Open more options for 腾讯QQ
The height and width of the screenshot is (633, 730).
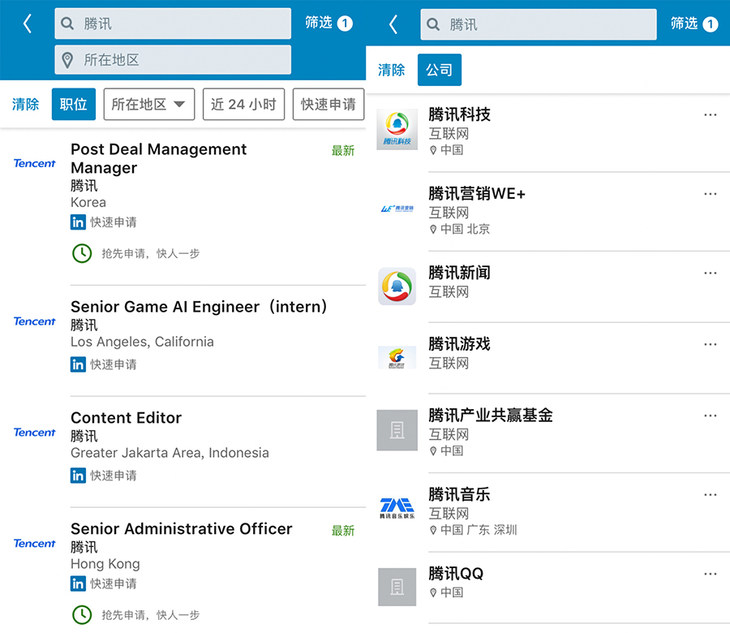coord(710,573)
